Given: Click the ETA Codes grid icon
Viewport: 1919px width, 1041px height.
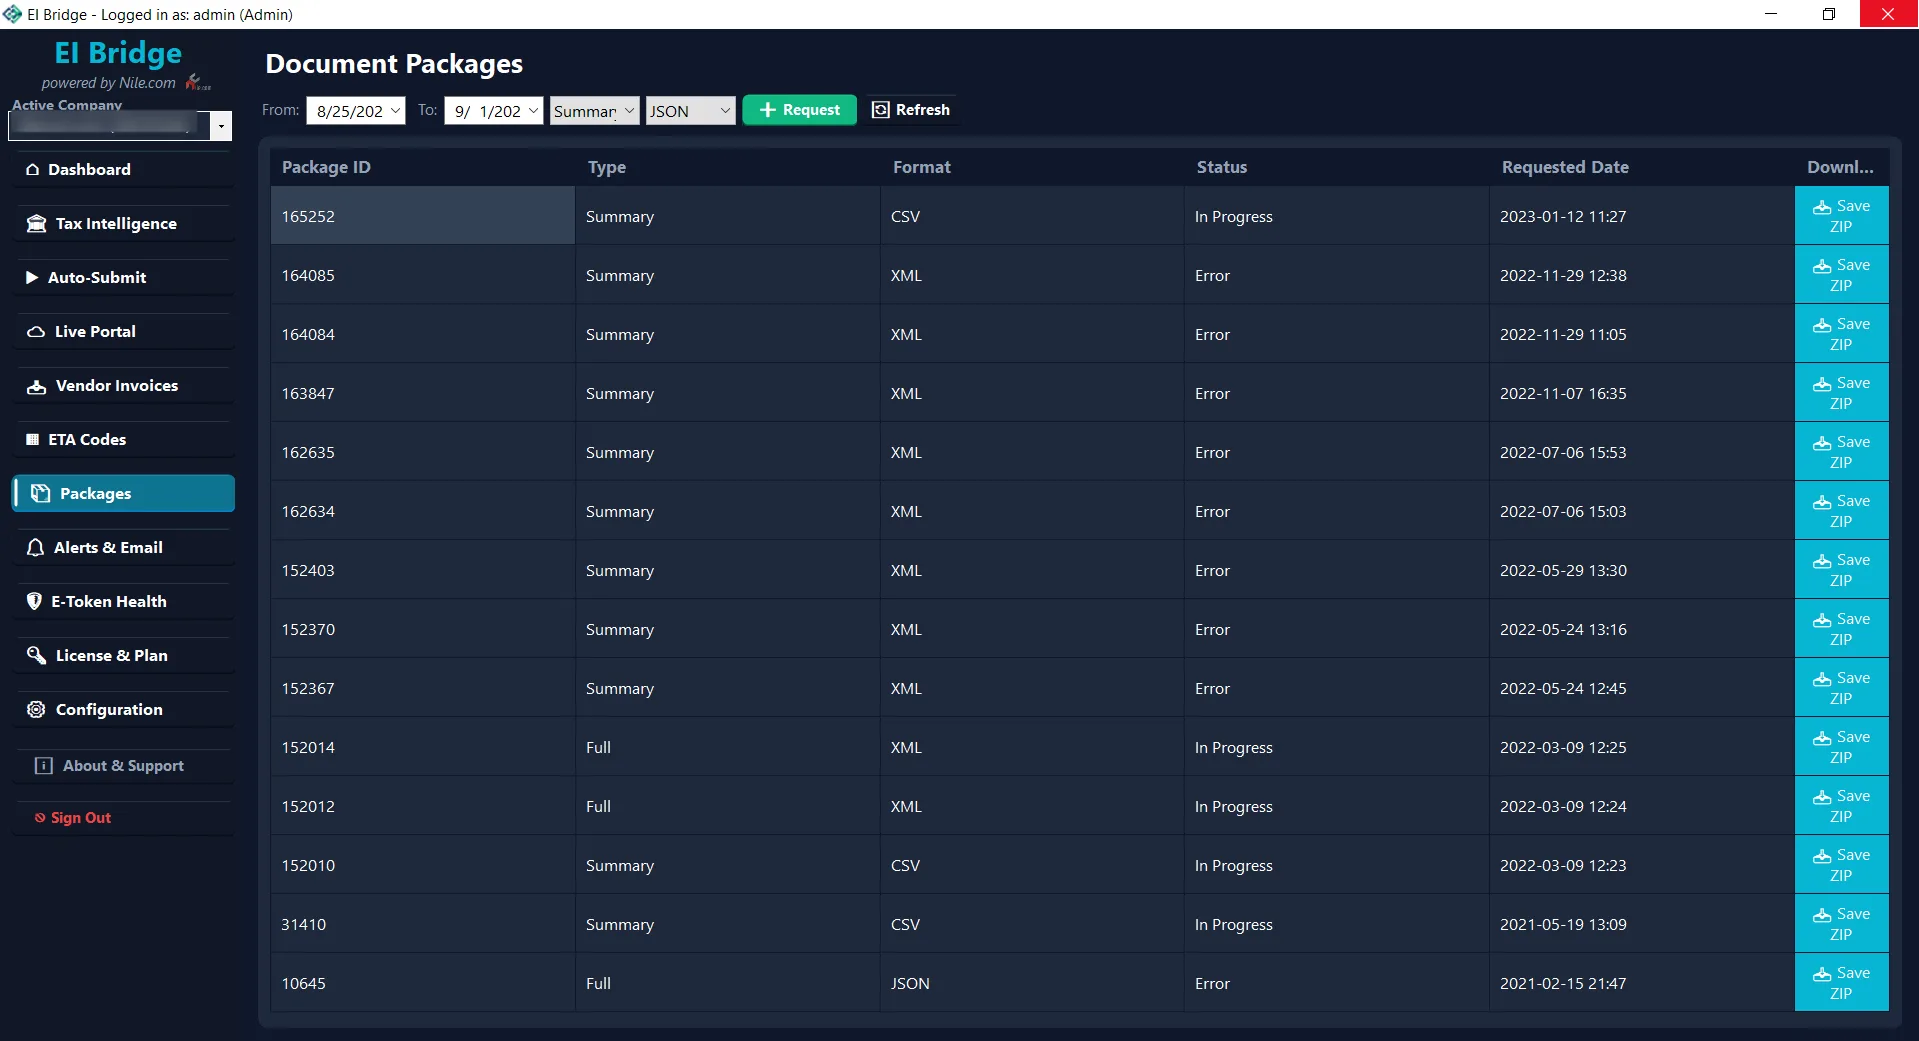Looking at the screenshot, I should coord(33,440).
